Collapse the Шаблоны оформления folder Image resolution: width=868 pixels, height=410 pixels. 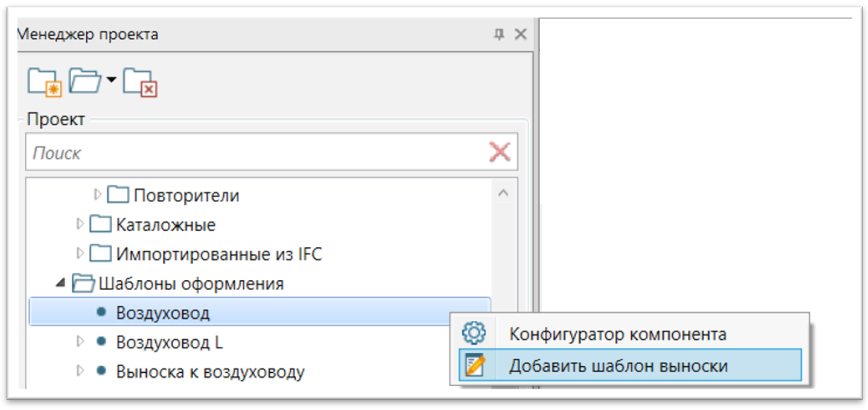click(x=60, y=284)
